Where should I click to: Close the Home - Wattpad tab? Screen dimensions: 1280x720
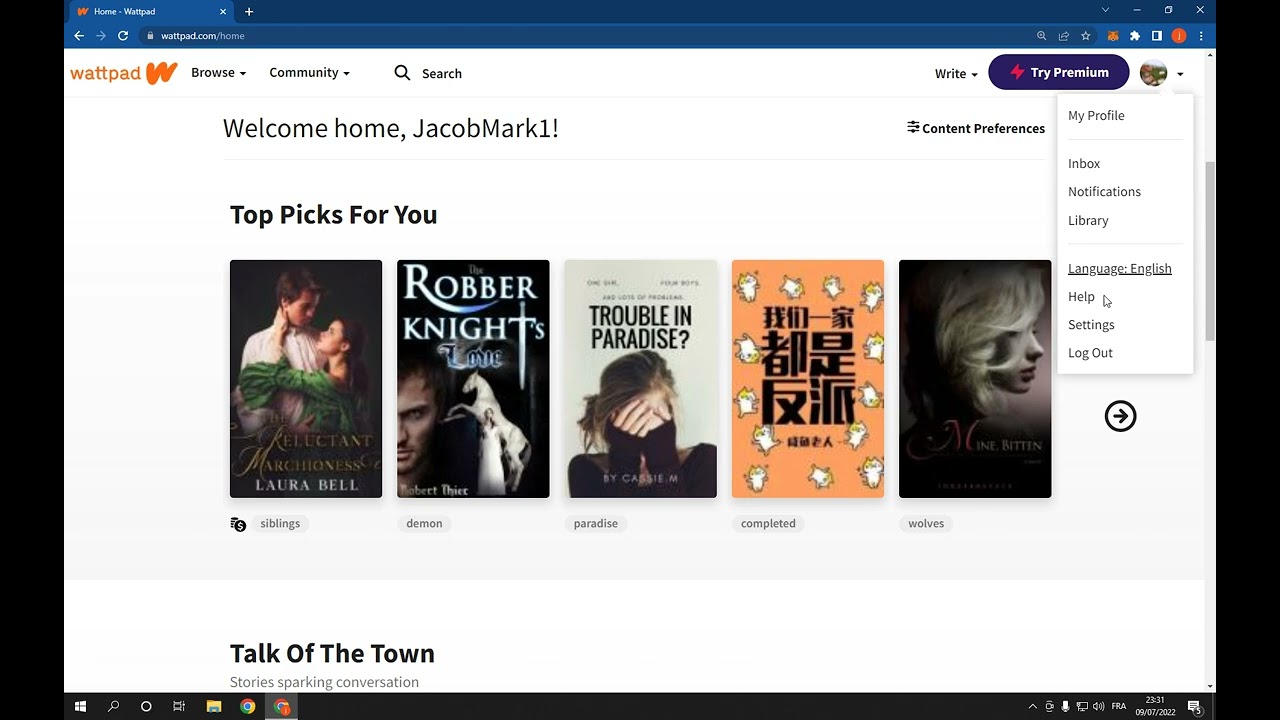[x=223, y=12]
